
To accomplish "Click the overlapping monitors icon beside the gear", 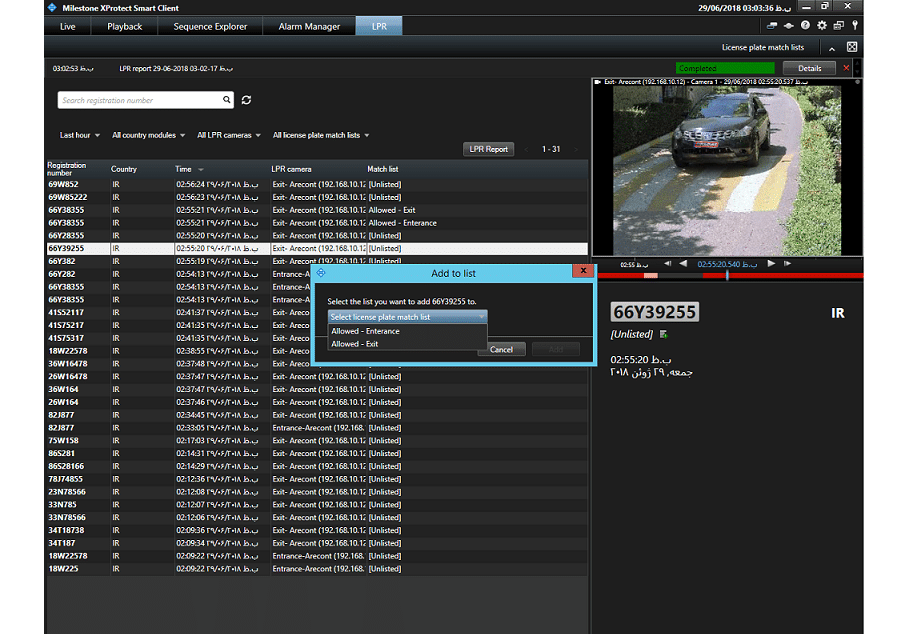I will 839,25.
